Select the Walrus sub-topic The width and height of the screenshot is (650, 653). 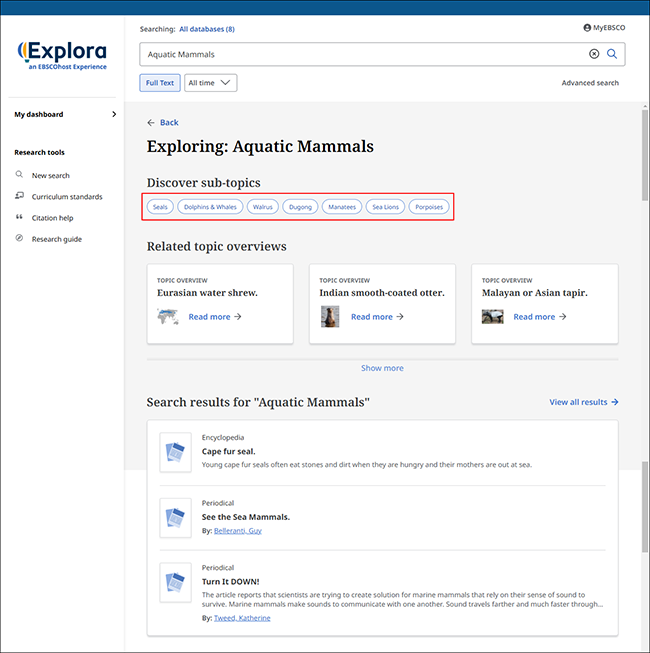pyautogui.click(x=263, y=207)
